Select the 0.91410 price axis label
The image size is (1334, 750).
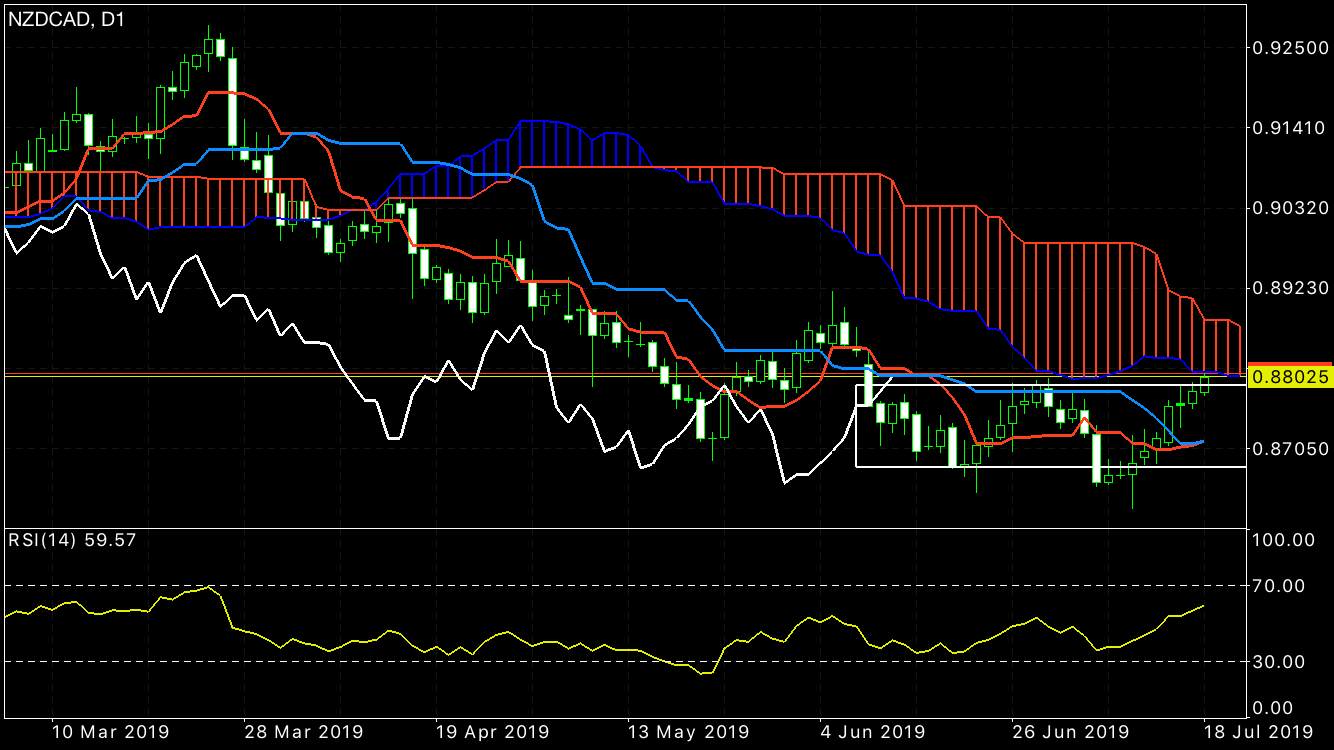[1291, 127]
